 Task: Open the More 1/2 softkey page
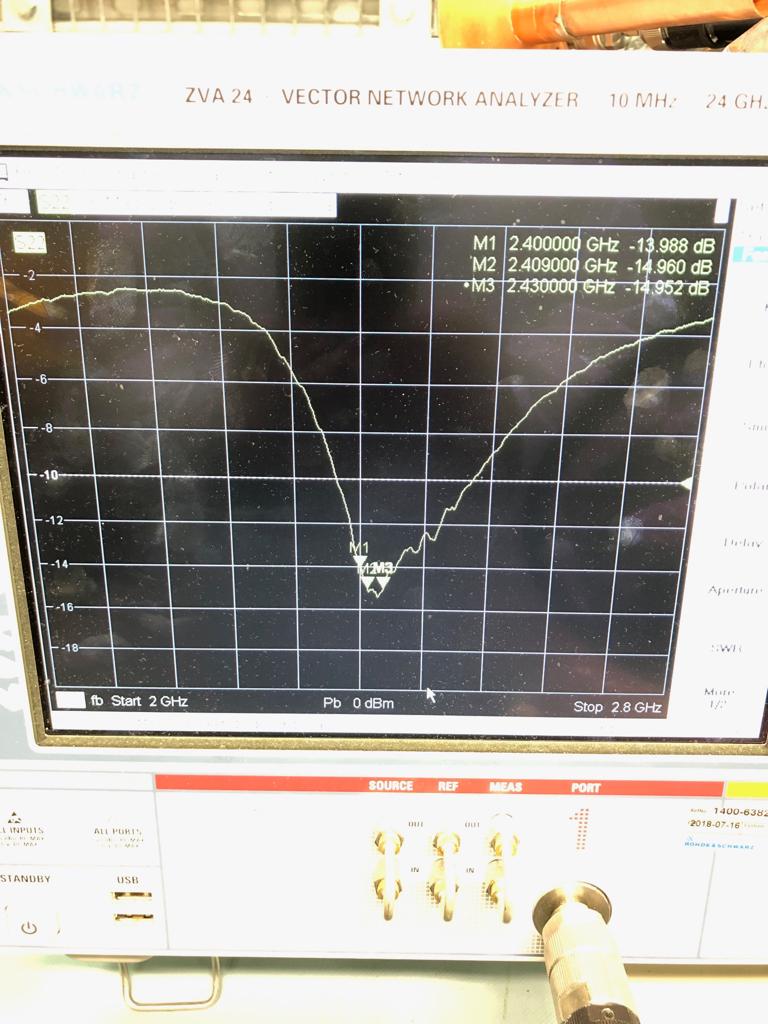(718, 698)
